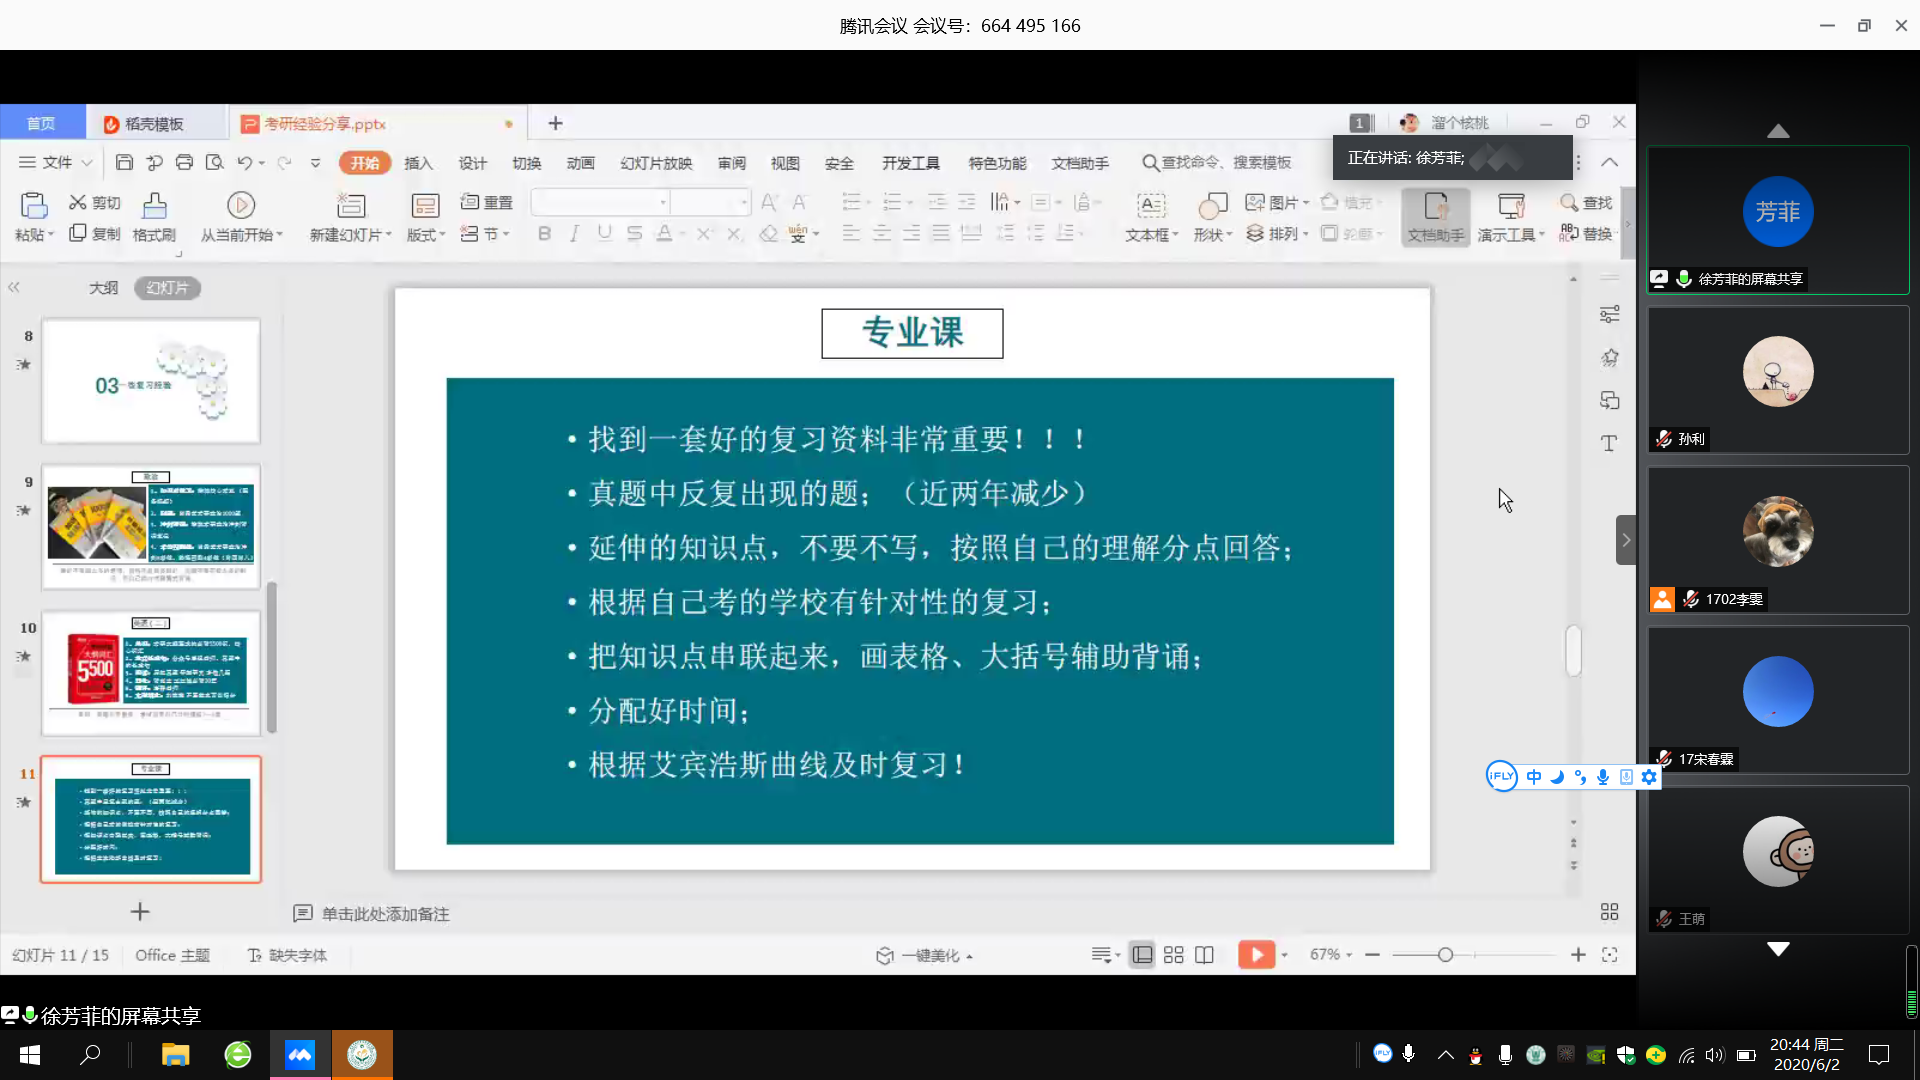Open the zoom percentage 67% dropdown
Viewport: 1920px width, 1080px height.
(1331, 955)
